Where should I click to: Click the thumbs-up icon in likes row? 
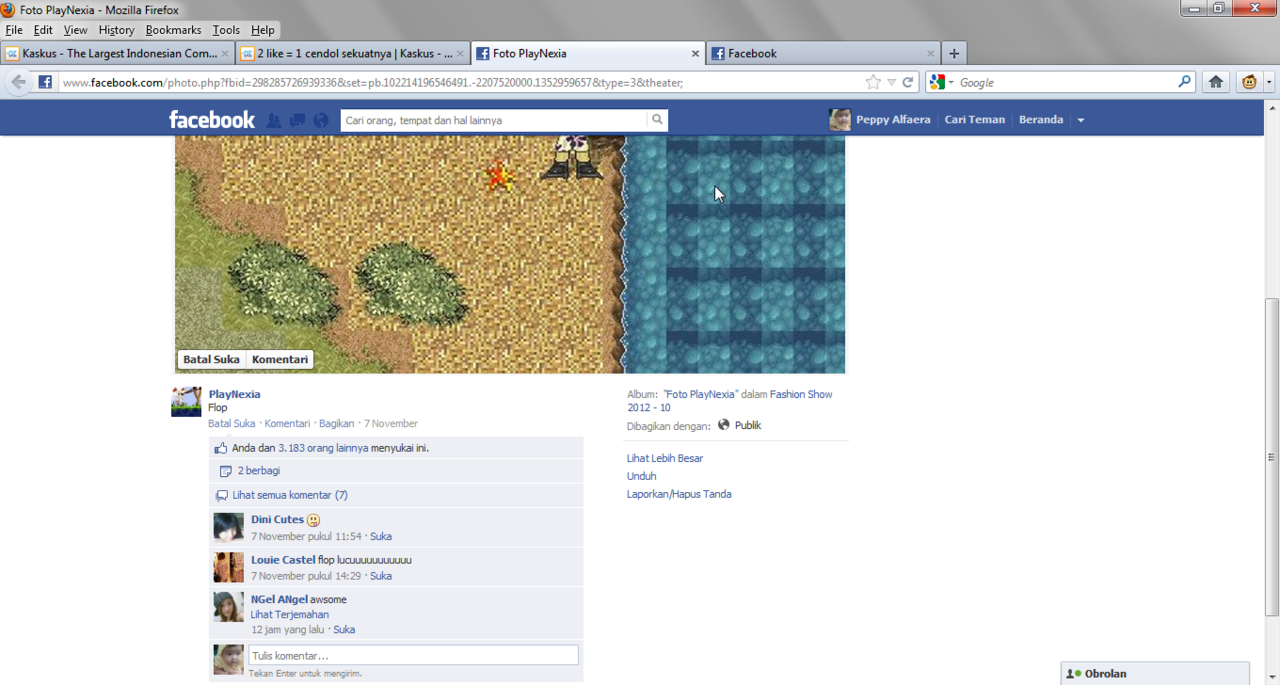pyautogui.click(x=222, y=448)
